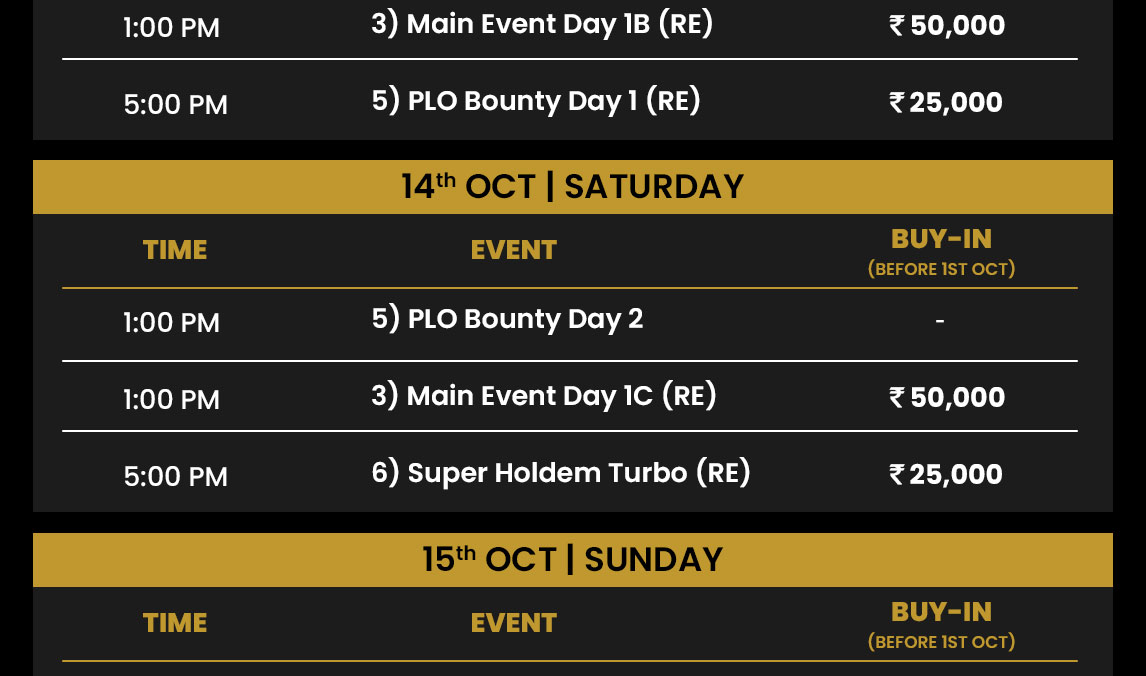Click the TIME column header under Saturday
Image resolution: width=1146 pixels, height=676 pixels.
pos(175,250)
